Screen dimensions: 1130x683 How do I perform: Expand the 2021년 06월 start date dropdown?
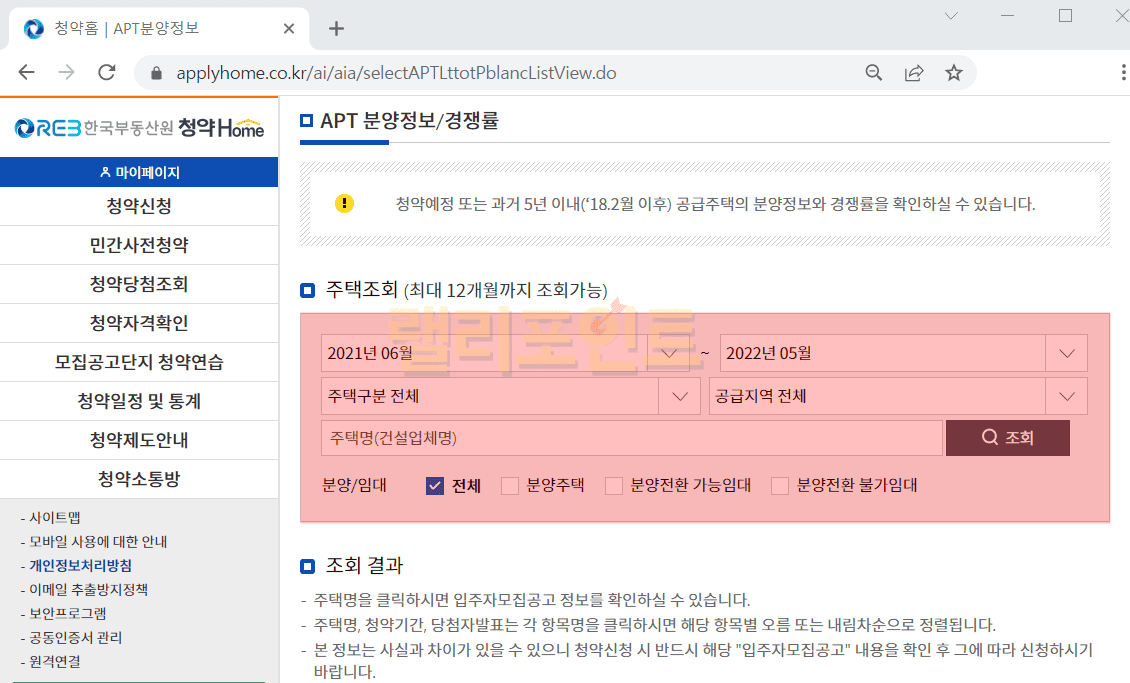(x=669, y=353)
